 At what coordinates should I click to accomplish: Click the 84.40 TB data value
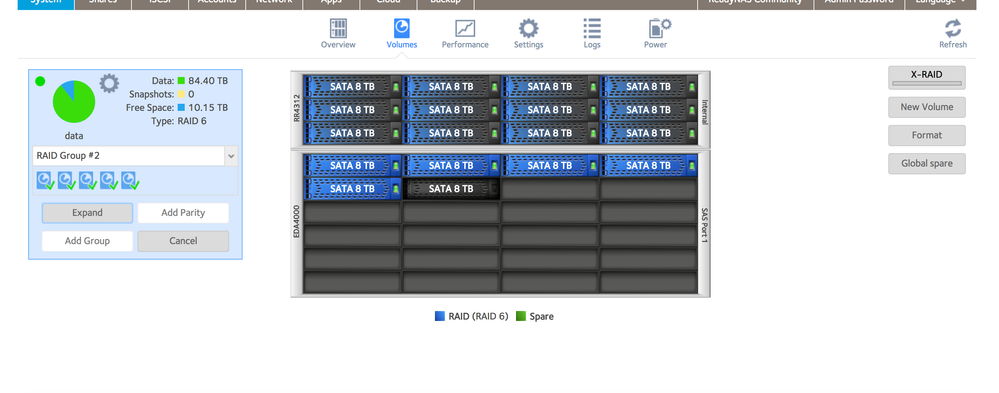208,81
